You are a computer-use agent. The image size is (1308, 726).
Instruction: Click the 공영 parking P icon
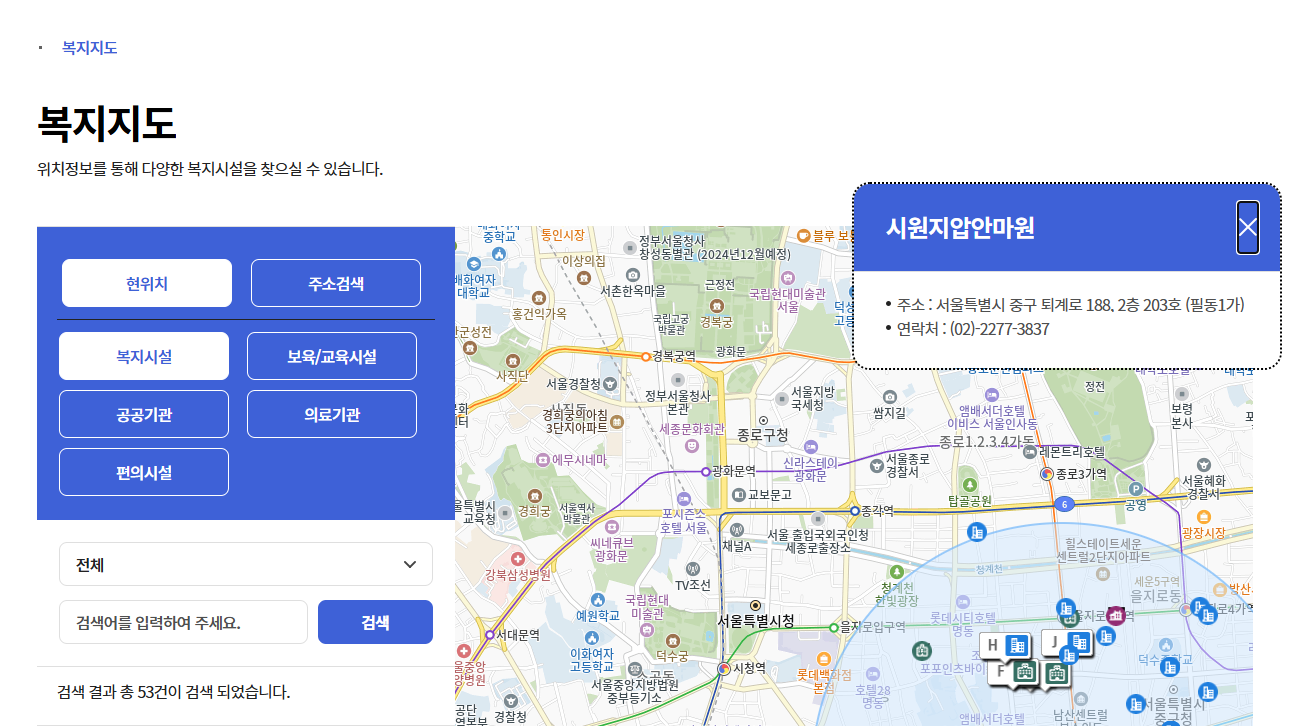[x=1135, y=489]
